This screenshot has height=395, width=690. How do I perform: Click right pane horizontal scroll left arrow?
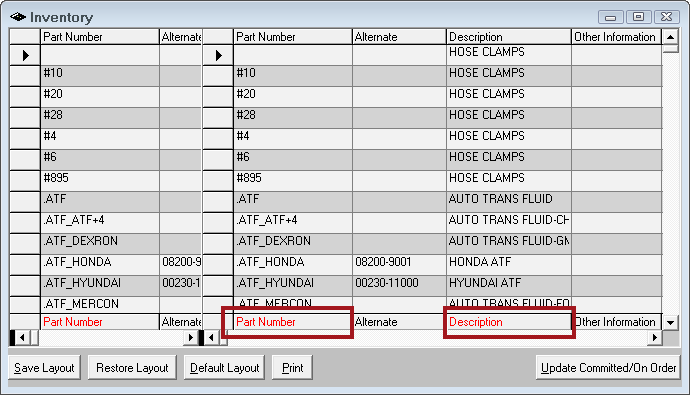point(211,337)
